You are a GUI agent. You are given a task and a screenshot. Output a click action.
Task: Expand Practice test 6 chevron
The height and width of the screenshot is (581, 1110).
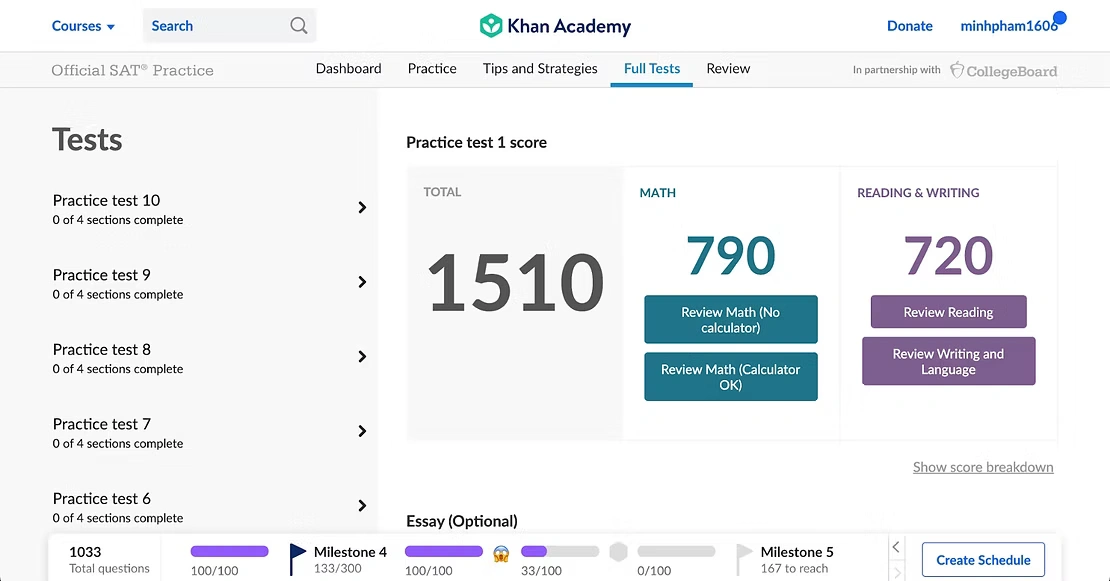(x=362, y=505)
